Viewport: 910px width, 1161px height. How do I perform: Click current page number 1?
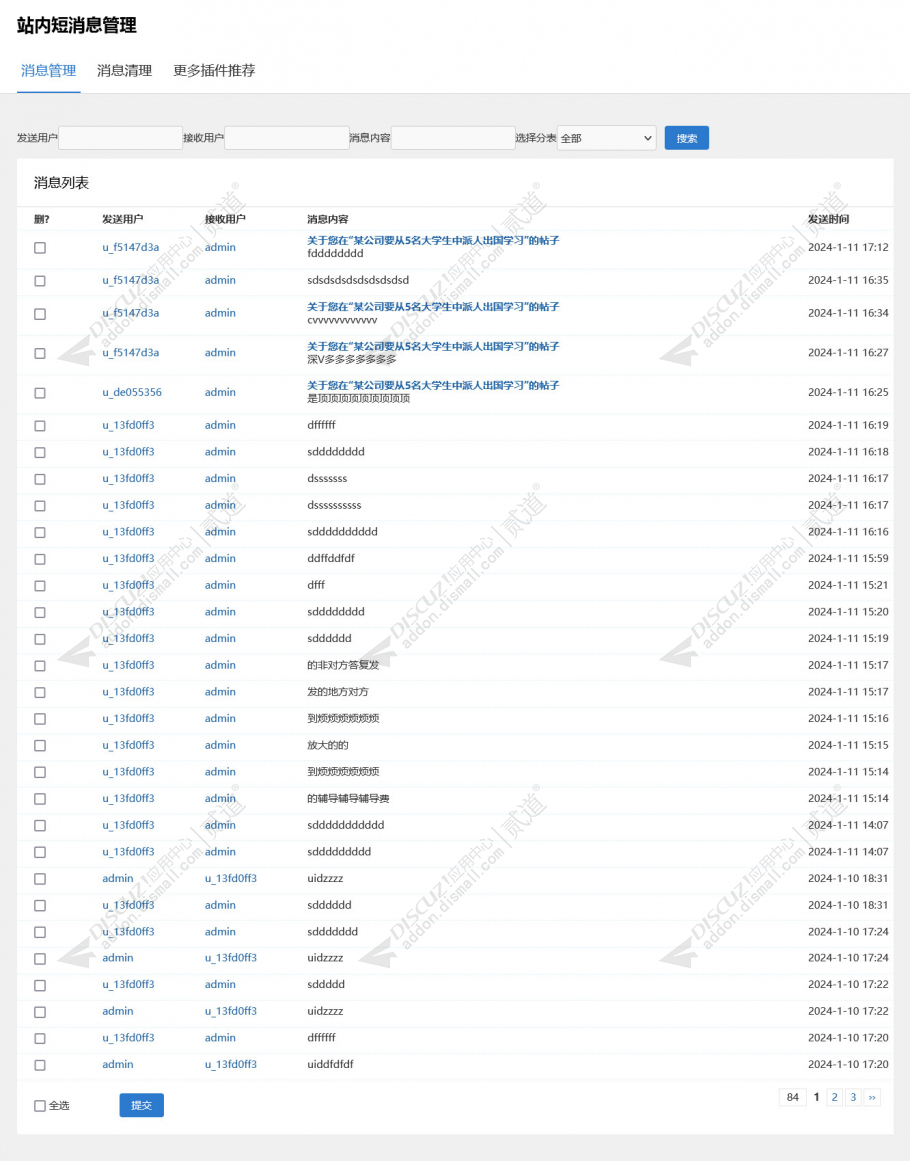click(817, 1097)
